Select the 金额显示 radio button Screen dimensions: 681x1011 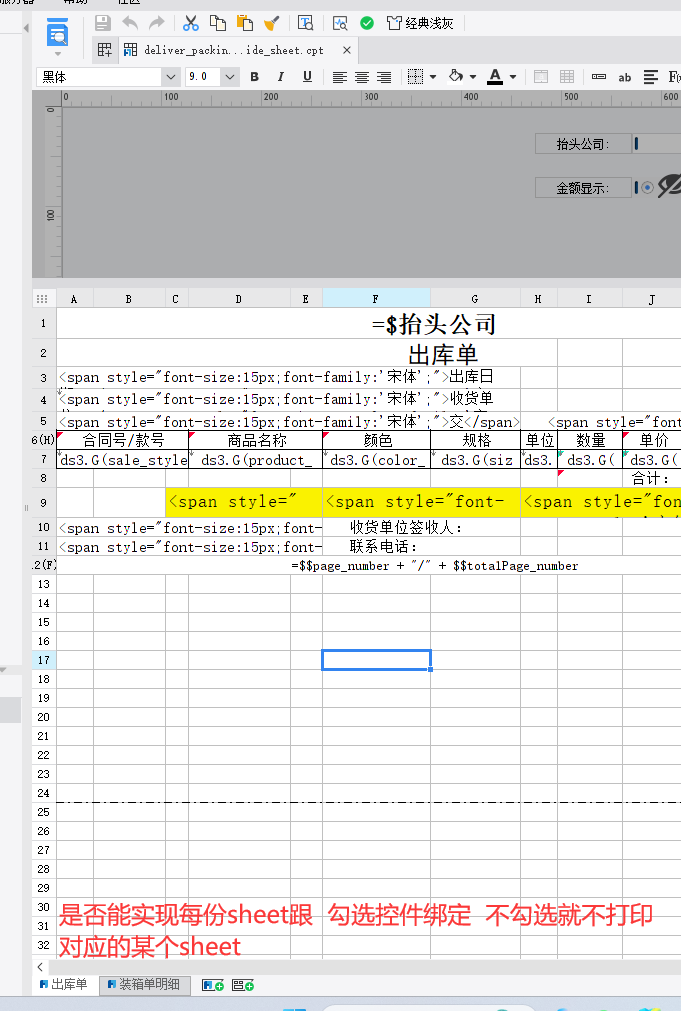[647, 187]
